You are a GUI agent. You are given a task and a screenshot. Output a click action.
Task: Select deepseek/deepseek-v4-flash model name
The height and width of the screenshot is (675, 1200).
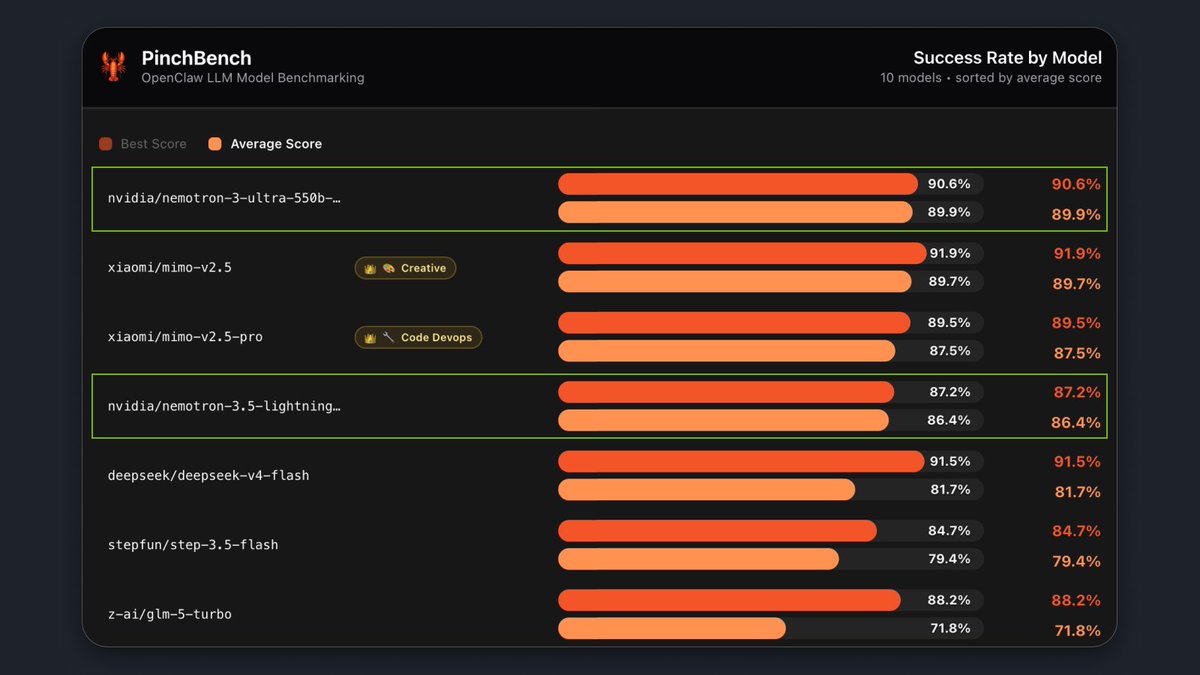coord(208,476)
